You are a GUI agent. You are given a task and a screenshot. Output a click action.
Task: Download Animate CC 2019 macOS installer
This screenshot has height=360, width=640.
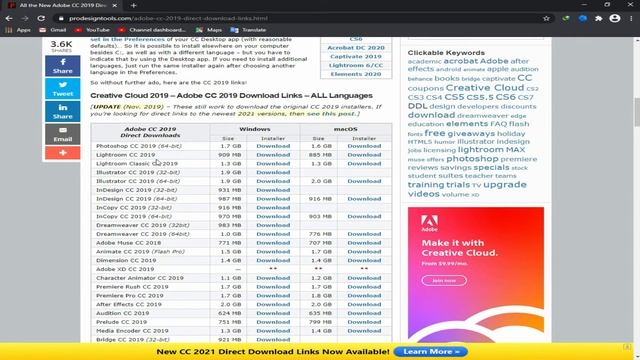click(x=364, y=251)
